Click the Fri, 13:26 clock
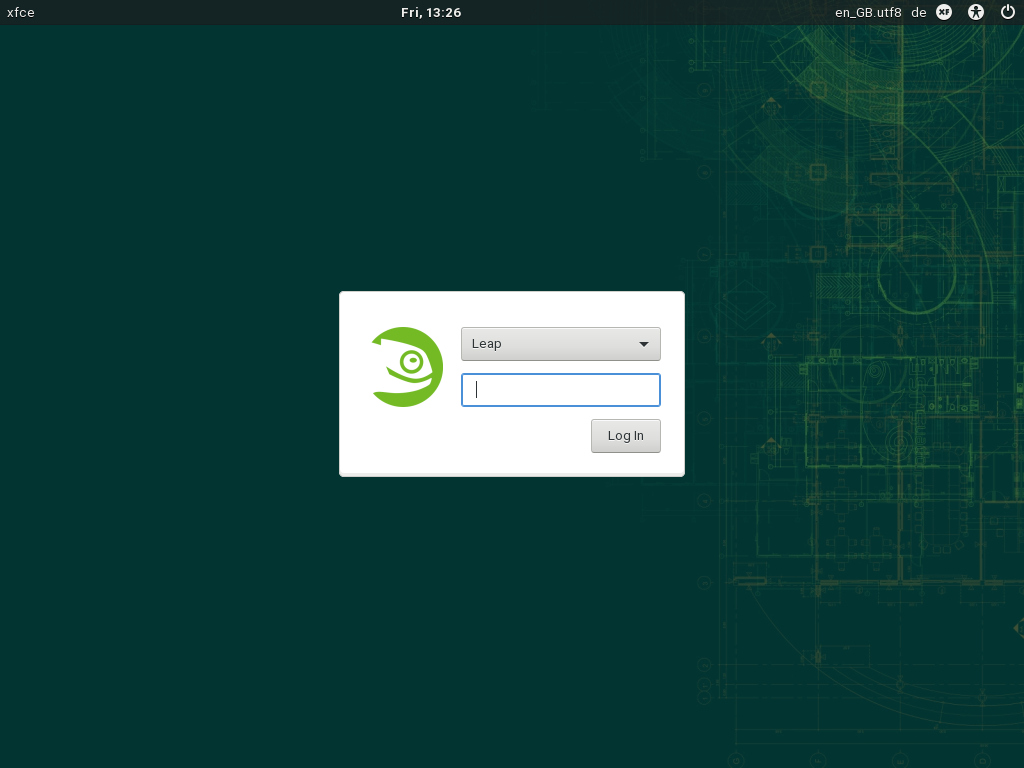1024x768 pixels. tap(431, 12)
